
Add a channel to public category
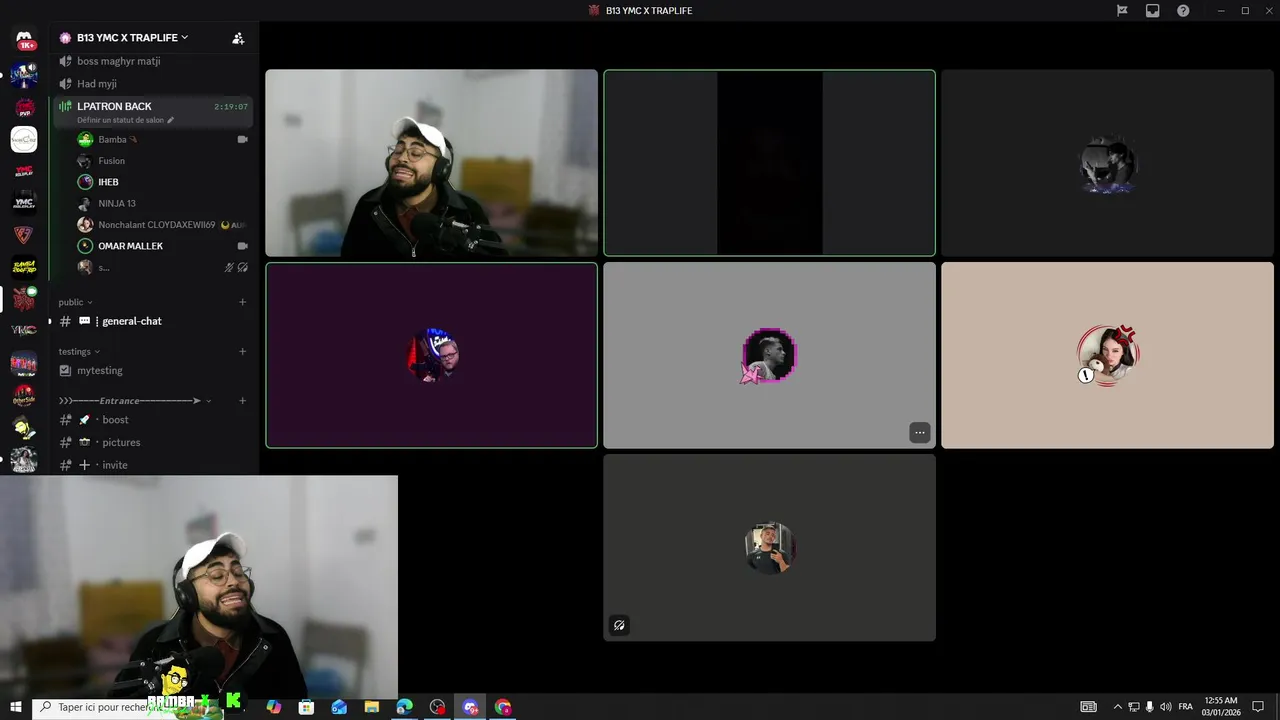point(242,302)
